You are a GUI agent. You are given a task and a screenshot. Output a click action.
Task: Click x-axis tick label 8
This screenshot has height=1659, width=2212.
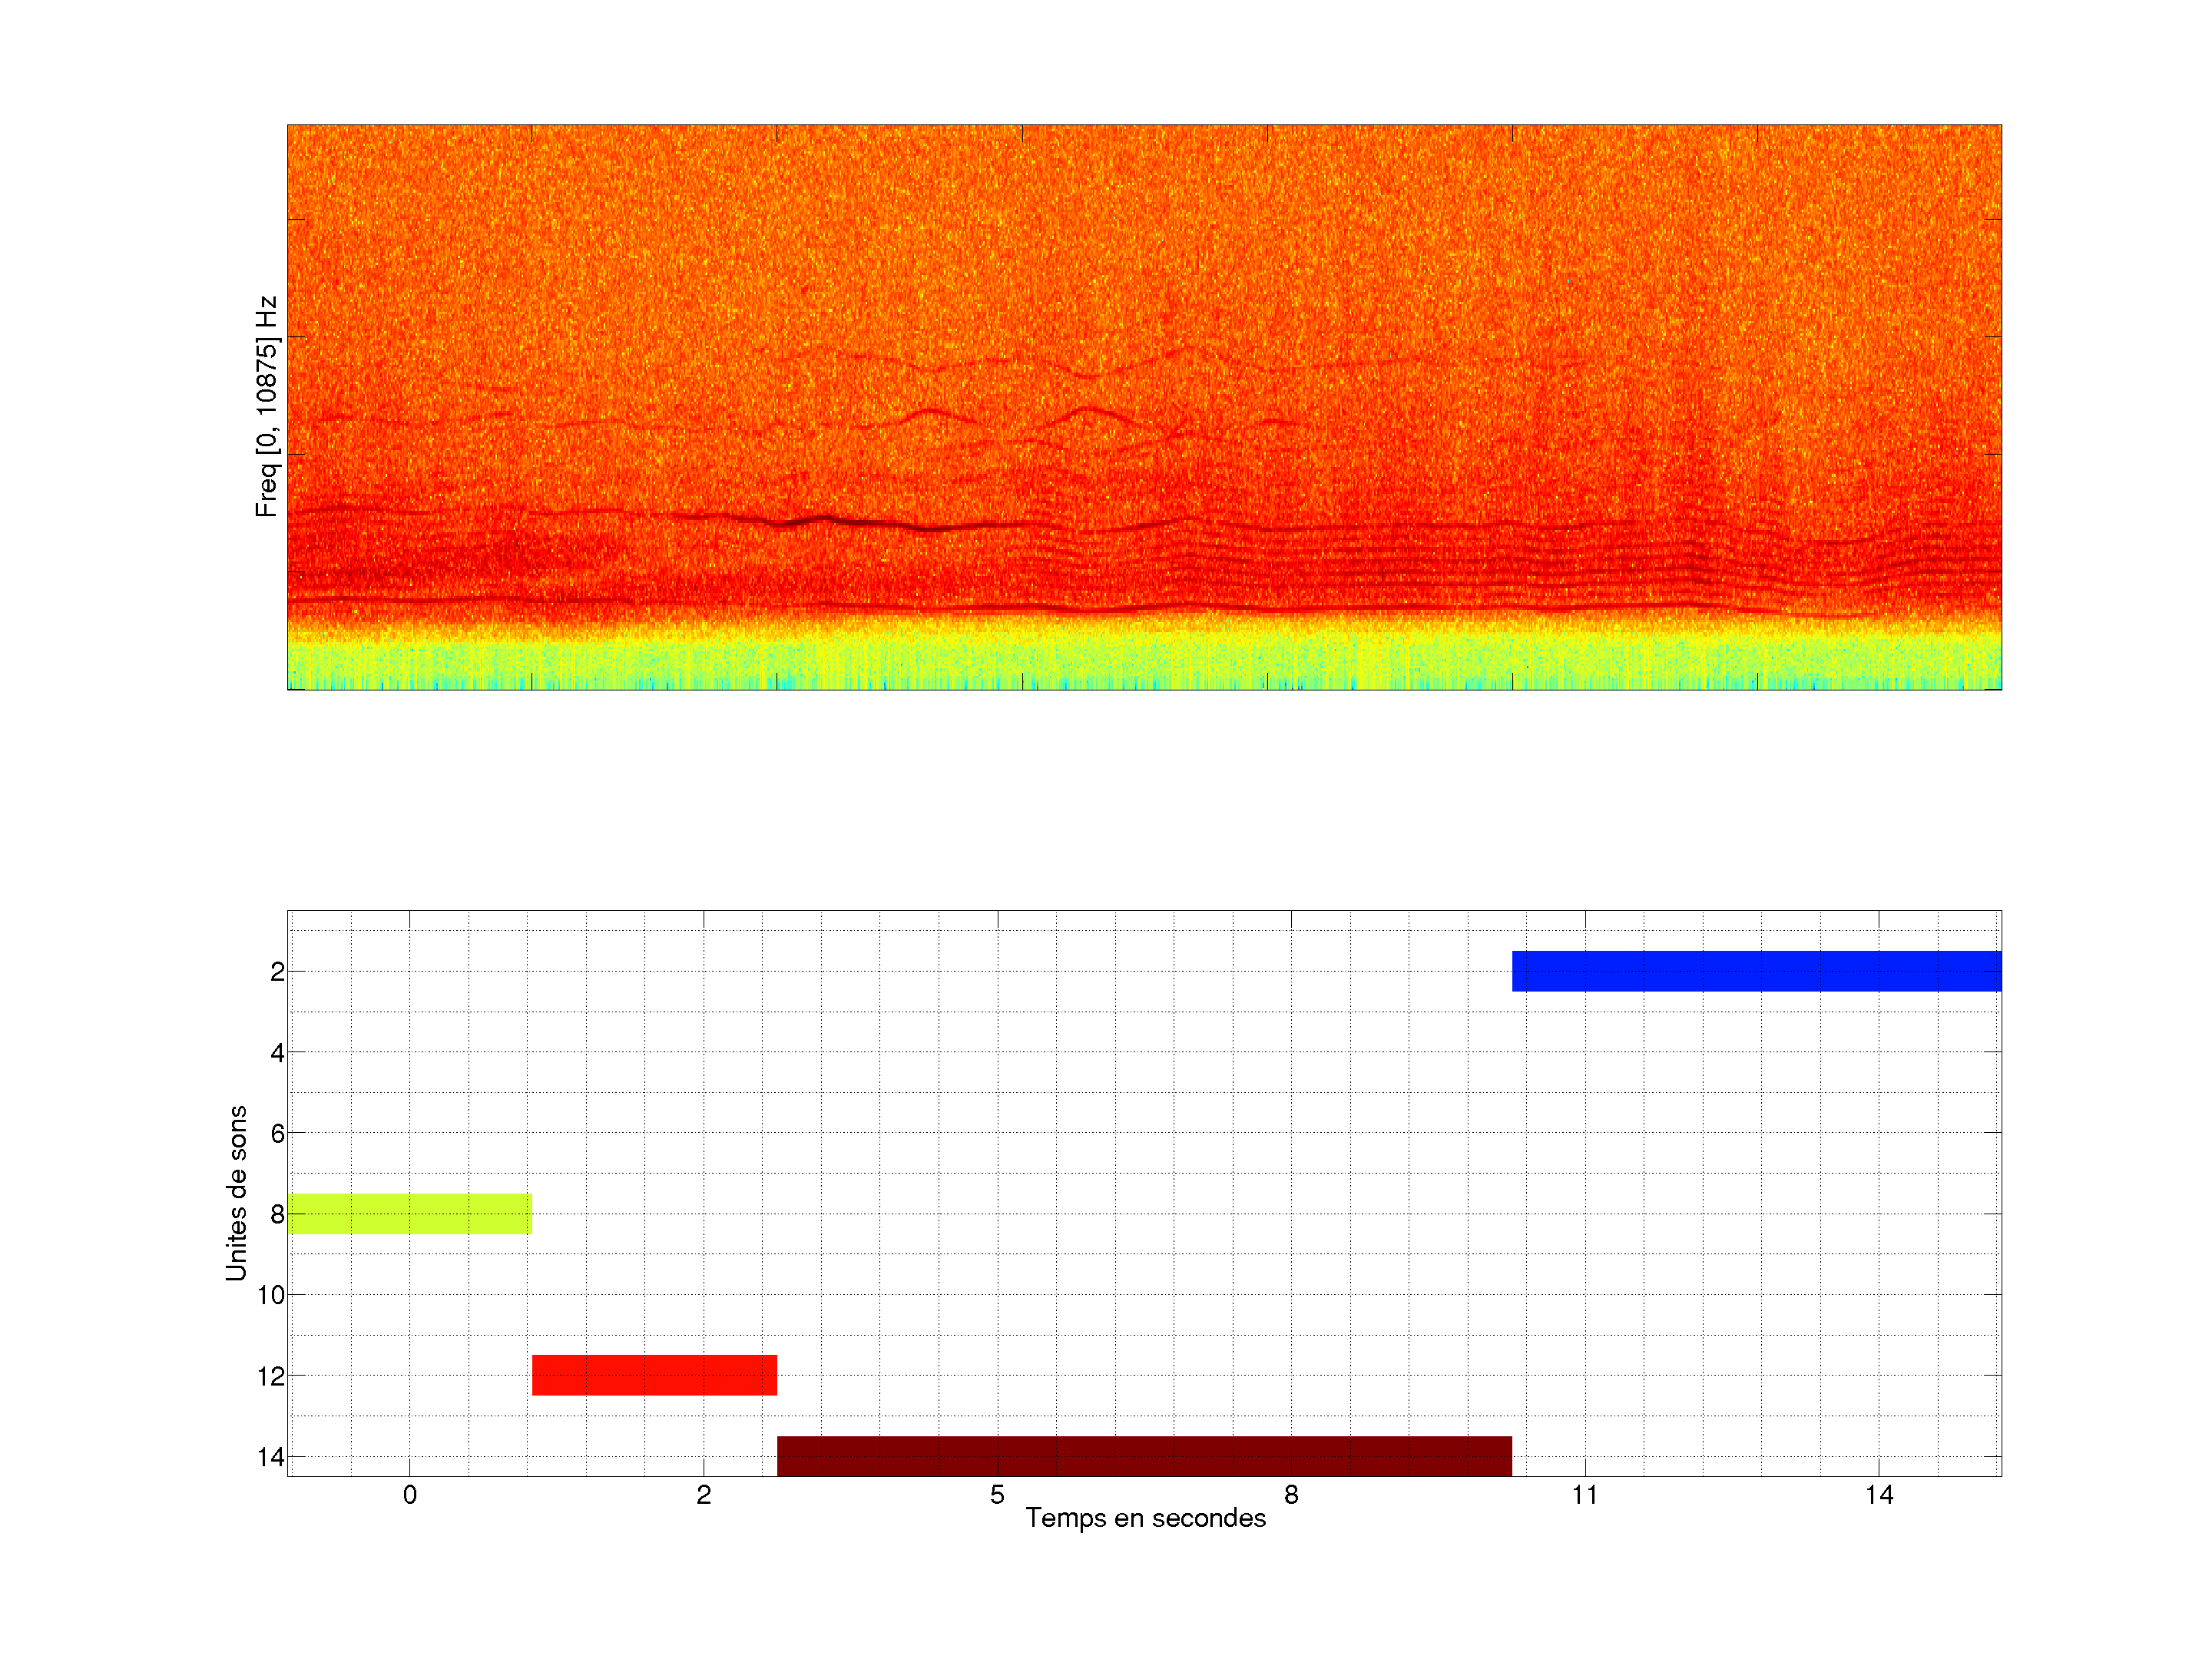tap(1291, 1495)
